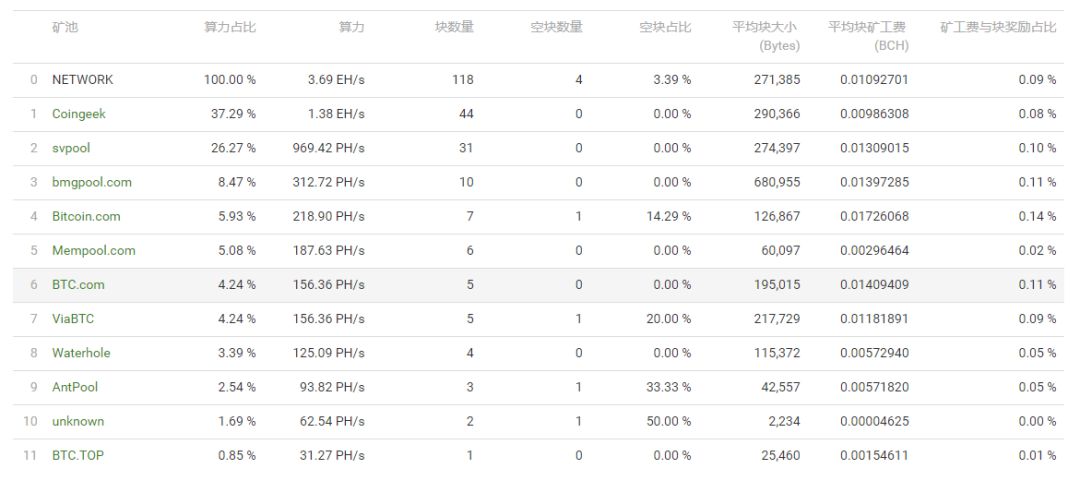Screen dimensions: 1080x493
Task: Select the 271,385 average block size
Action: (777, 80)
